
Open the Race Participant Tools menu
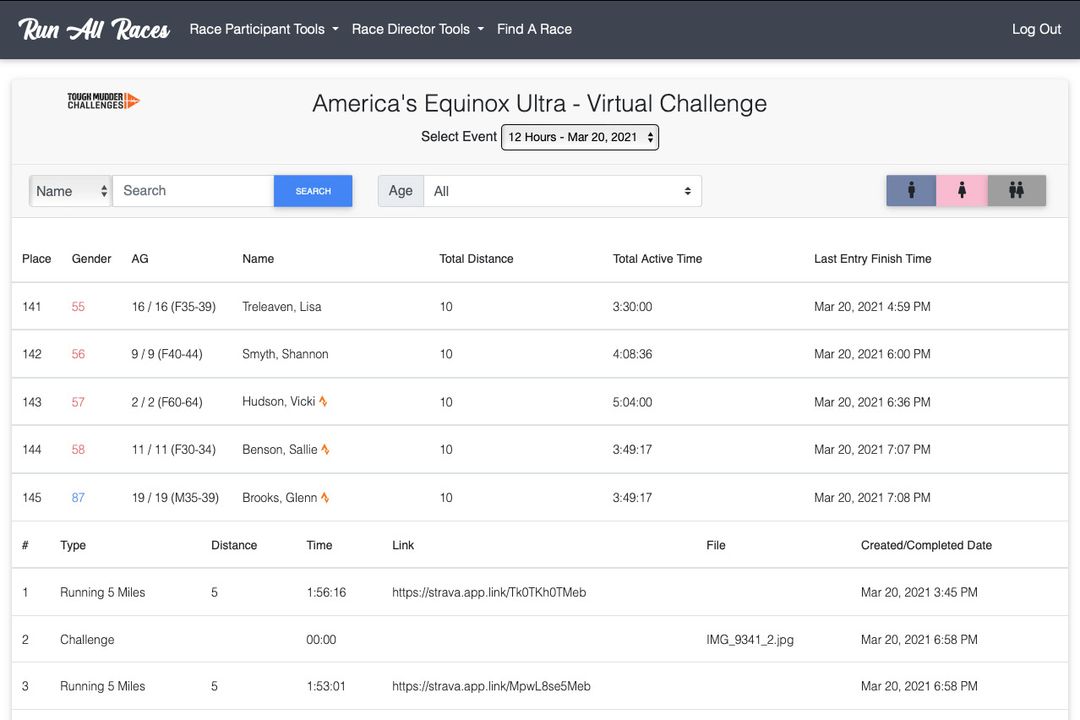click(x=262, y=29)
